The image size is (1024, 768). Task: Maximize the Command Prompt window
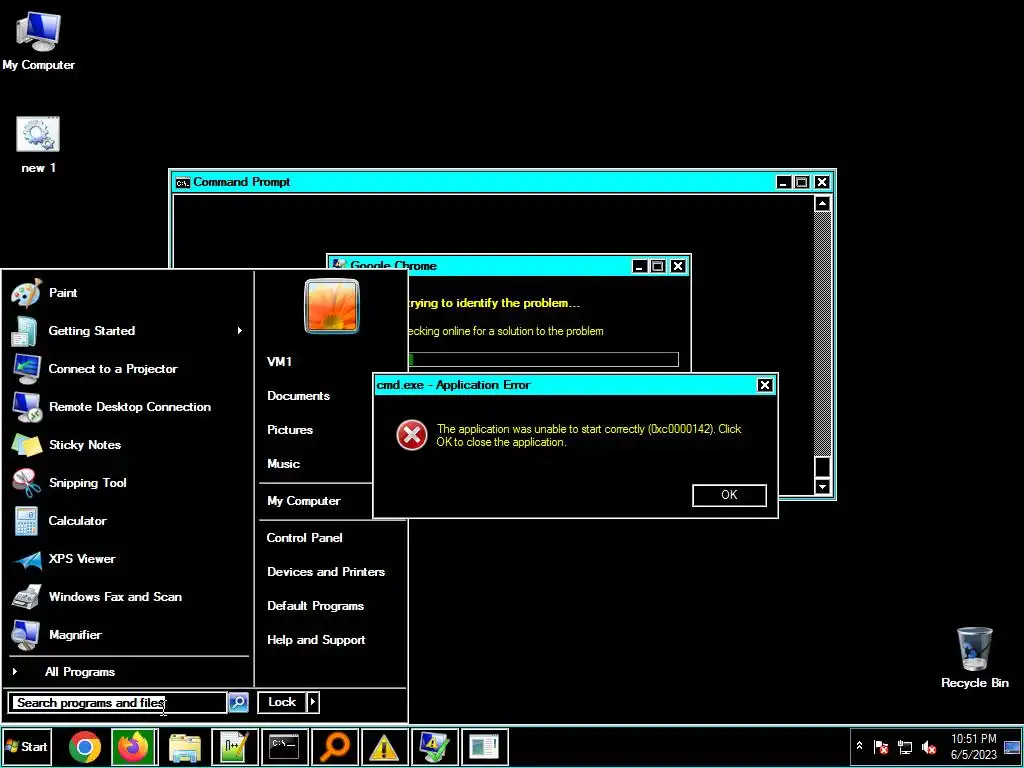(x=801, y=182)
